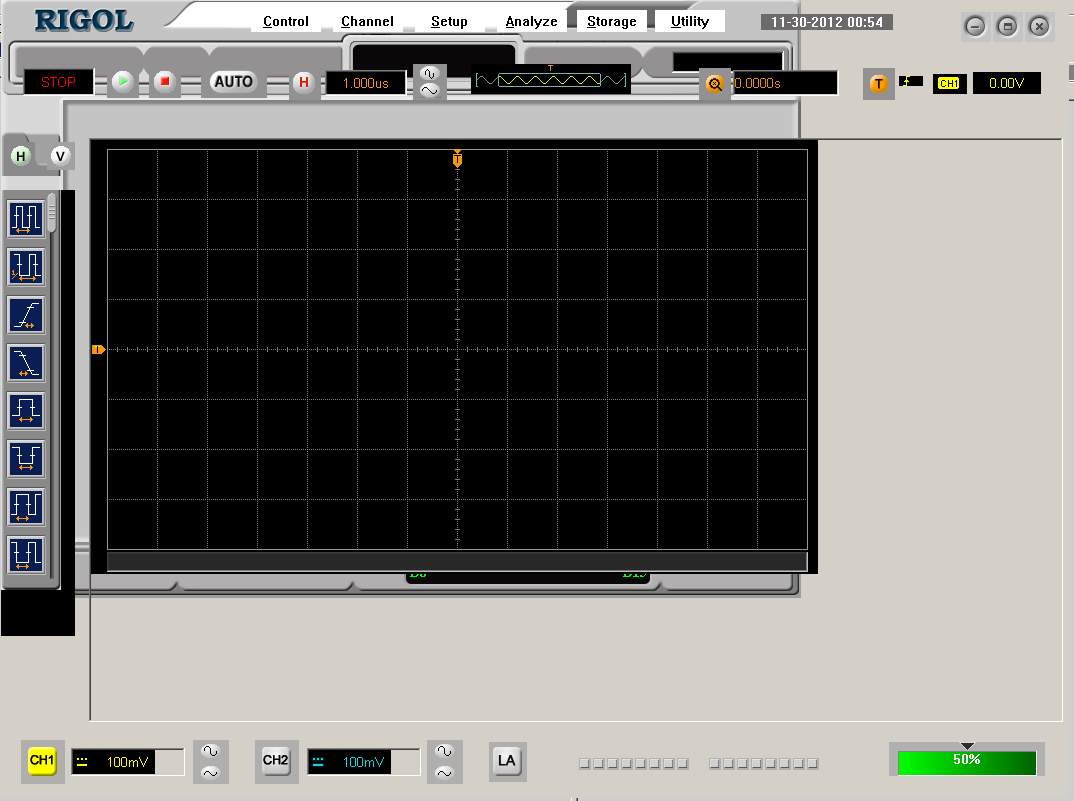Click the waveform preview strip at top
The height and width of the screenshot is (801, 1074).
coord(549,80)
